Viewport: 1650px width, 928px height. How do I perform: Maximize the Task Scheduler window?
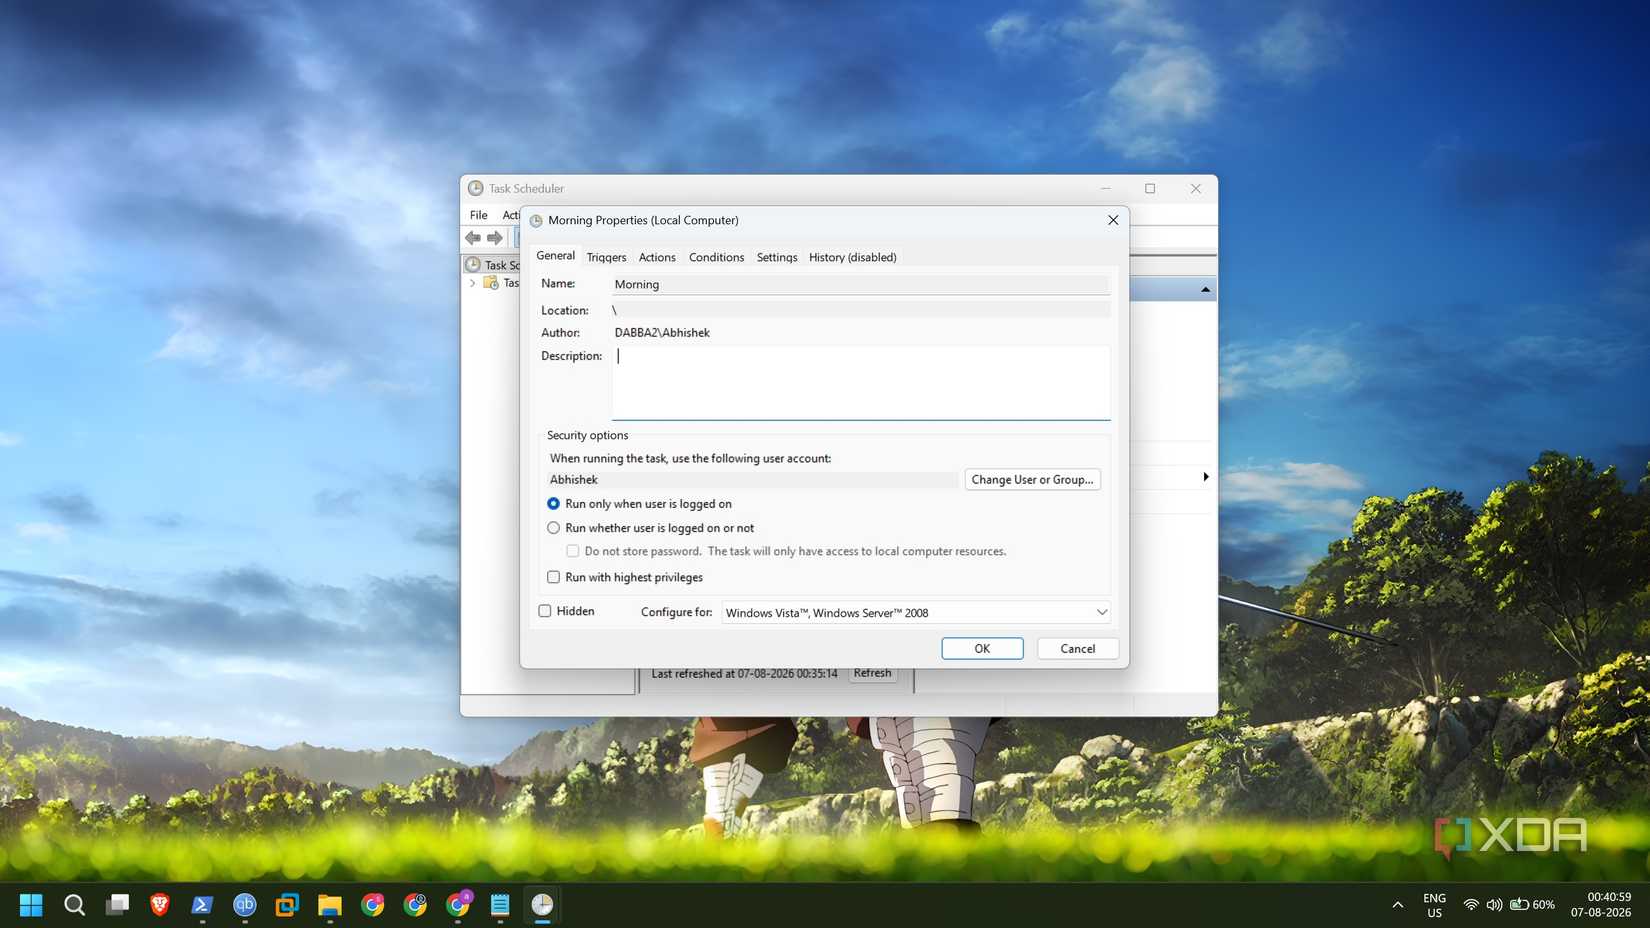pos(1150,189)
